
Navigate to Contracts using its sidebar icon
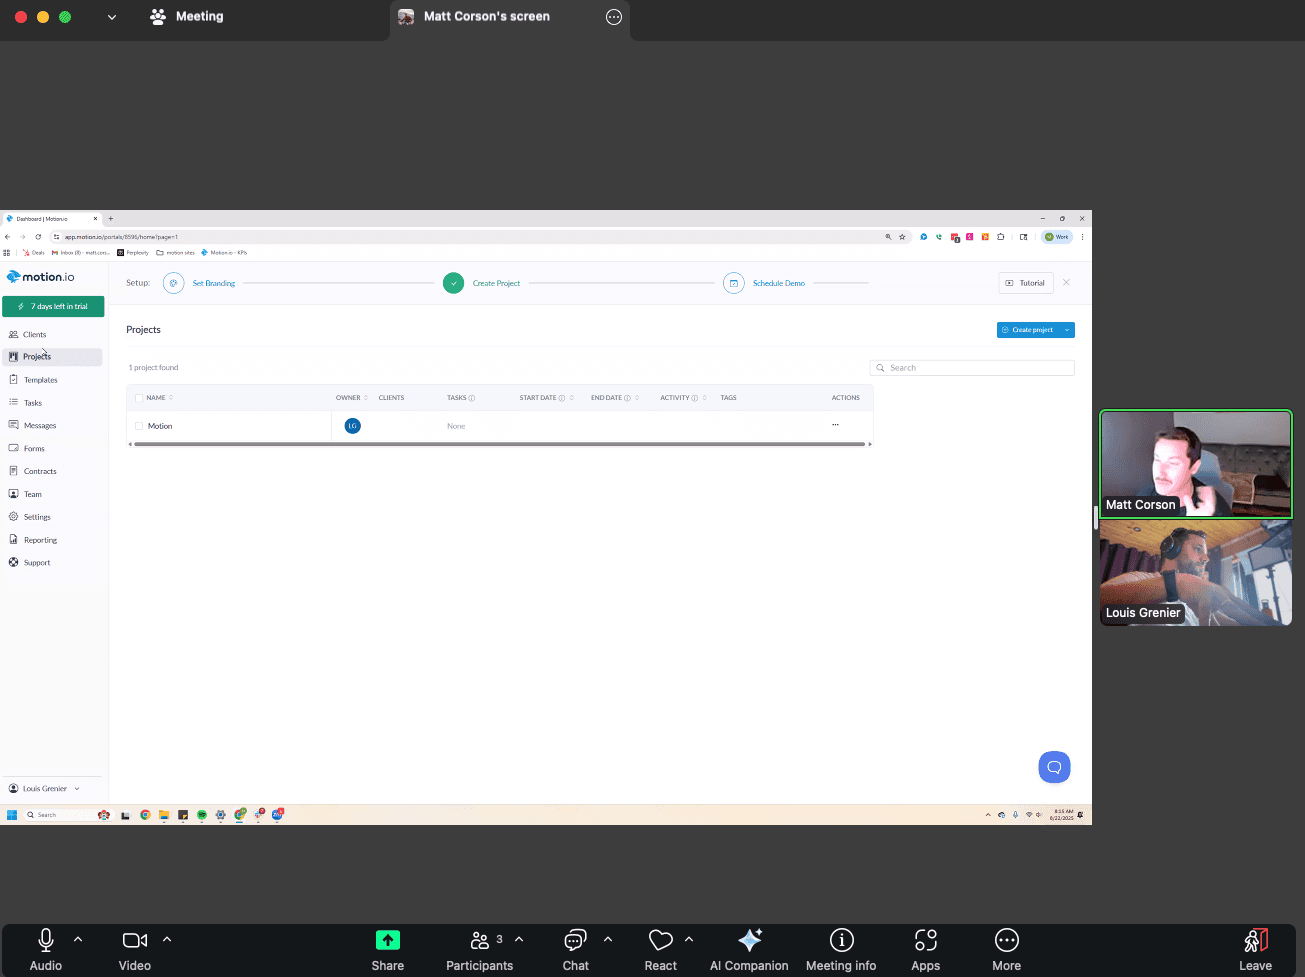pyautogui.click(x=42, y=470)
